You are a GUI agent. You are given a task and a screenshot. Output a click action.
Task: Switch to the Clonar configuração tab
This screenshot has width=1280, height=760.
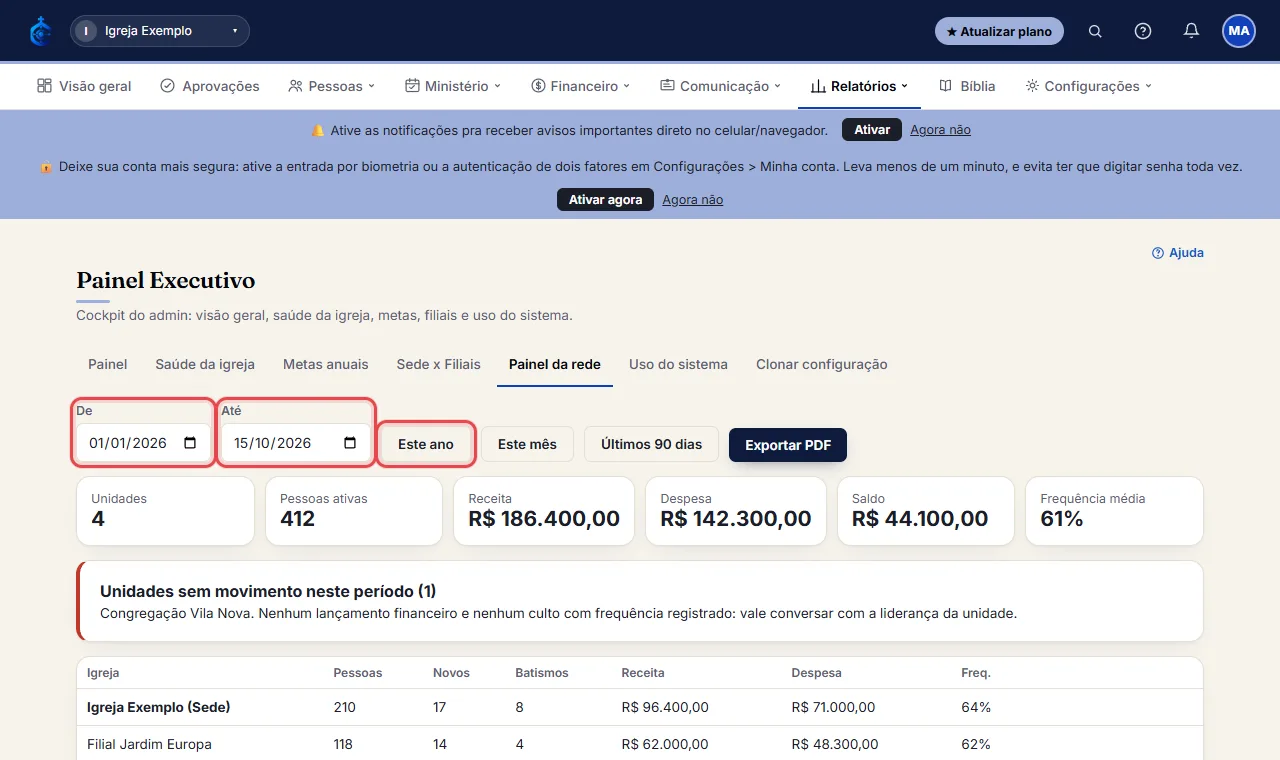[822, 364]
